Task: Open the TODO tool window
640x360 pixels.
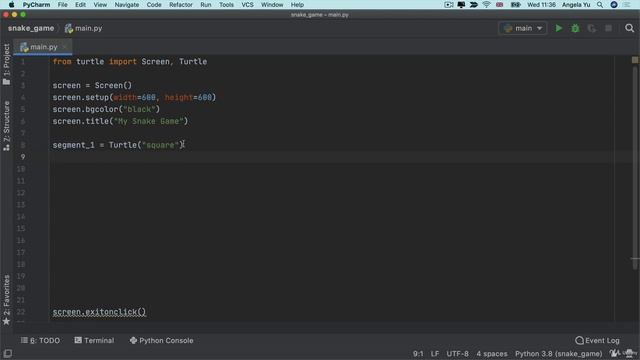Action: (x=40, y=340)
